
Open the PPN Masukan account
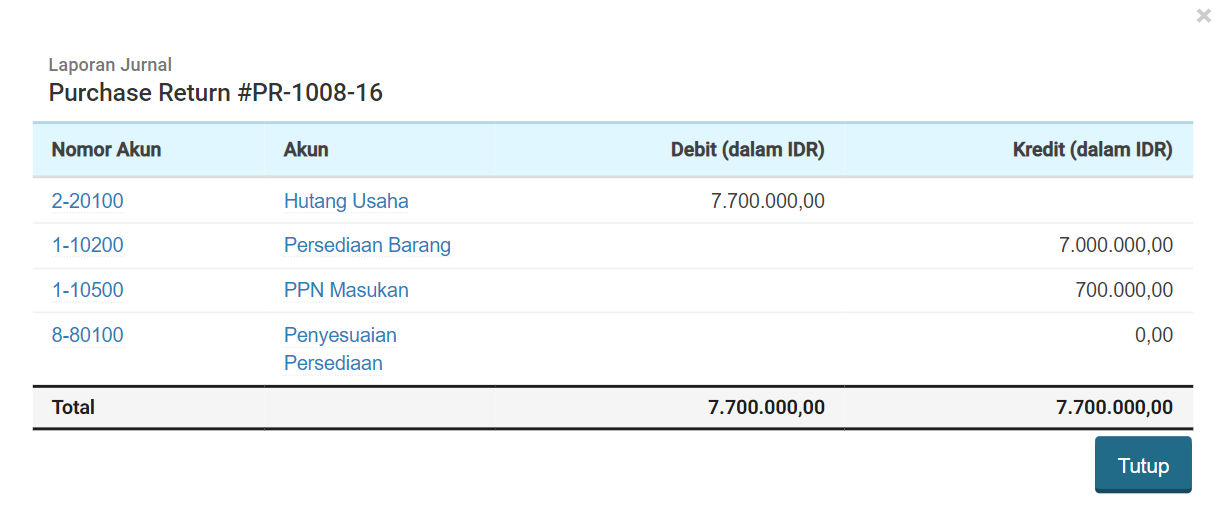click(x=346, y=290)
